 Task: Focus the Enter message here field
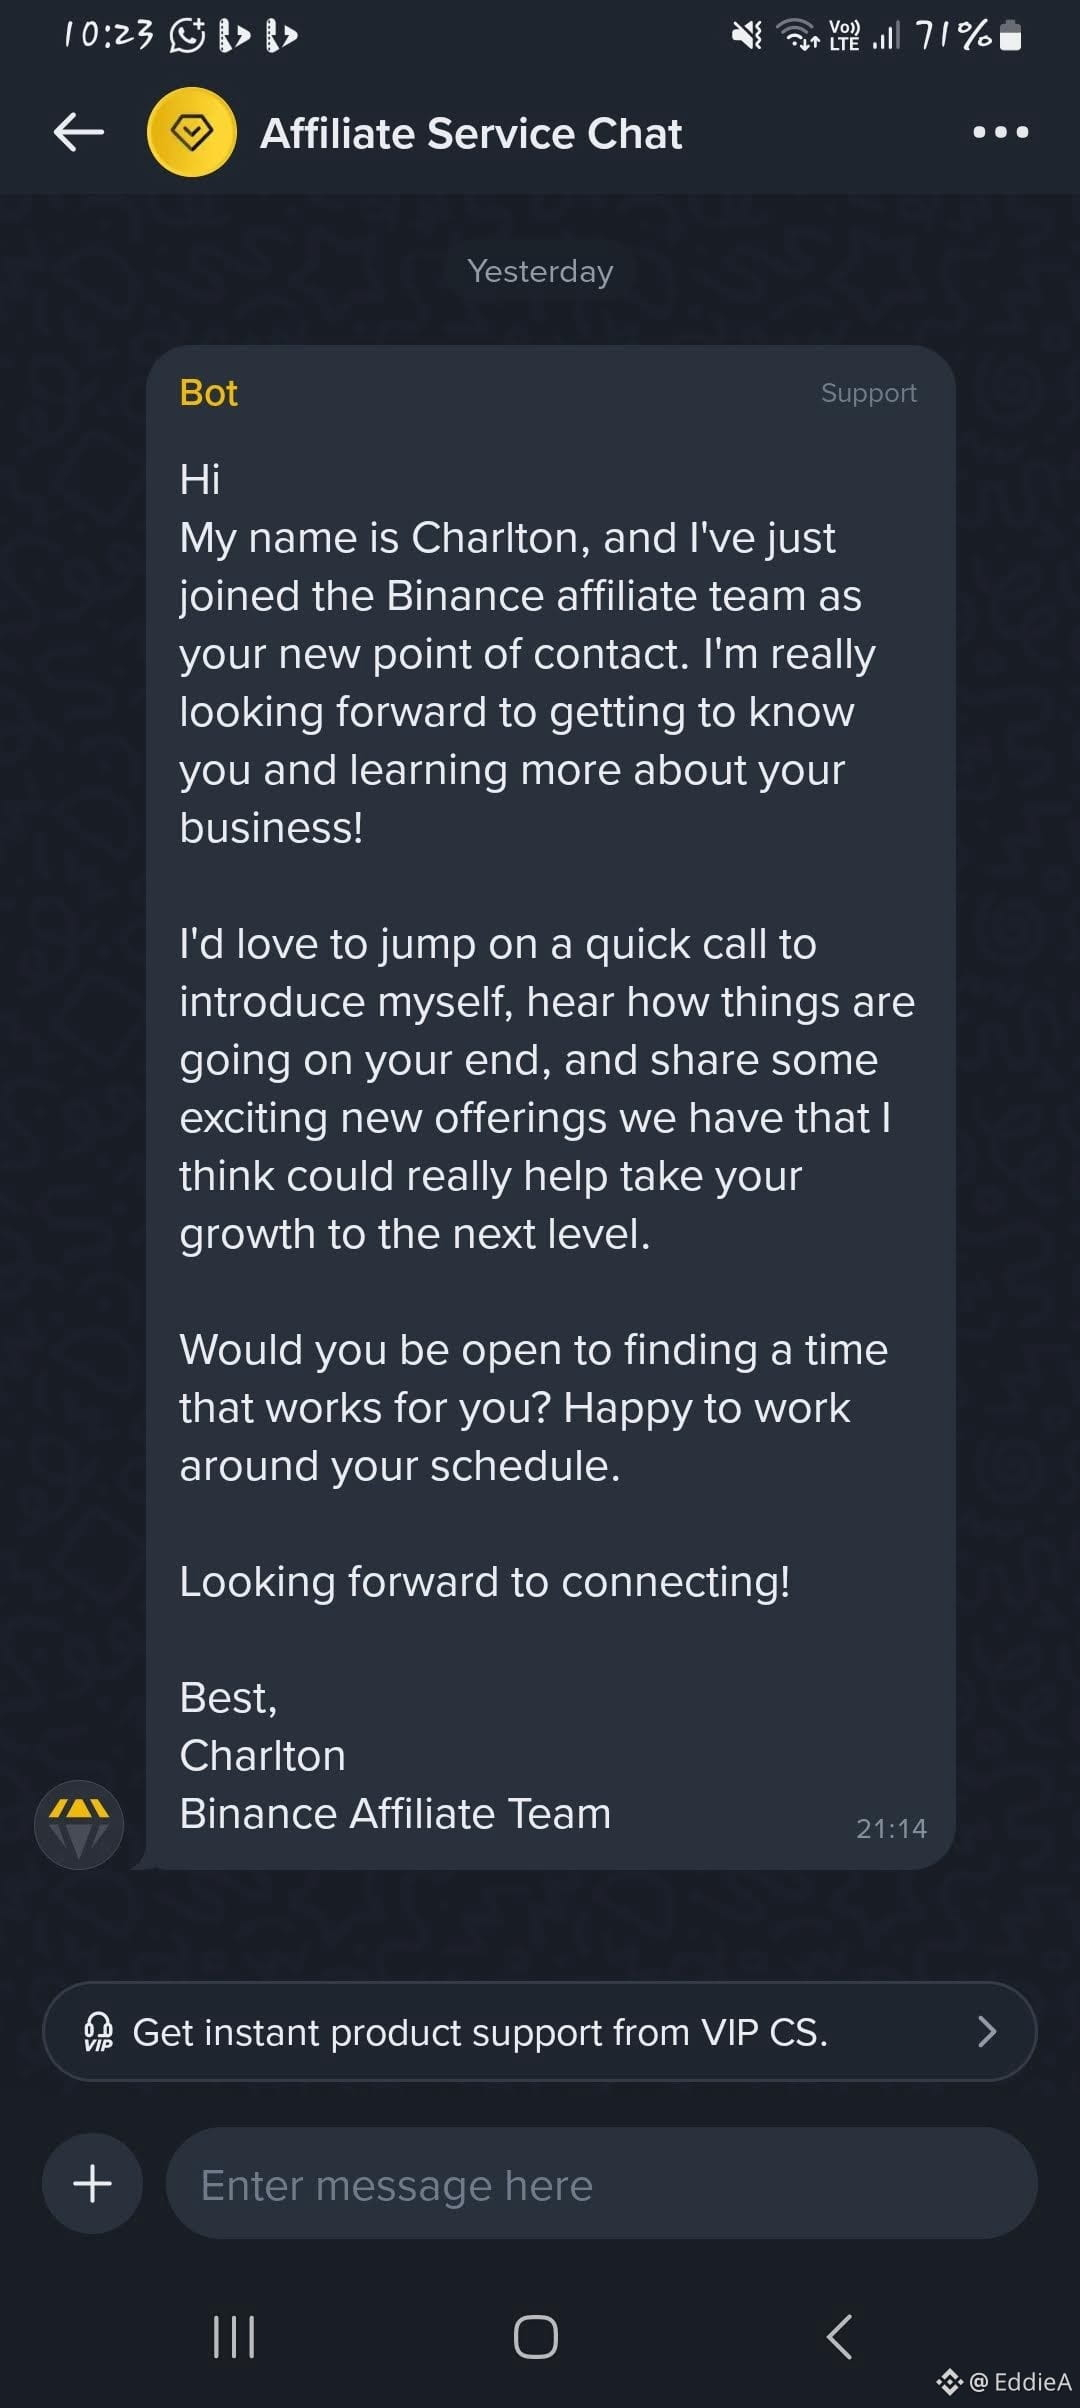pyautogui.click(x=601, y=2183)
